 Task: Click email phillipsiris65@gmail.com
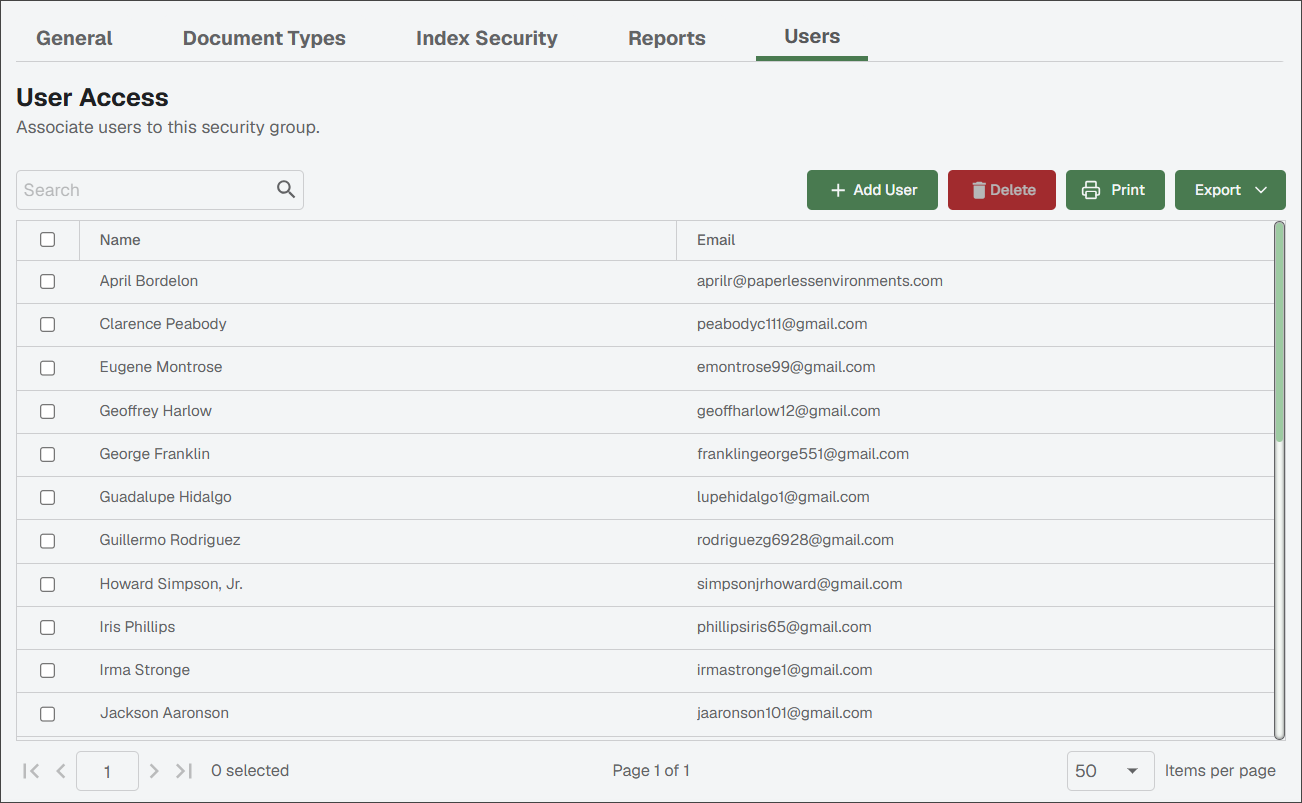pyautogui.click(x=784, y=627)
